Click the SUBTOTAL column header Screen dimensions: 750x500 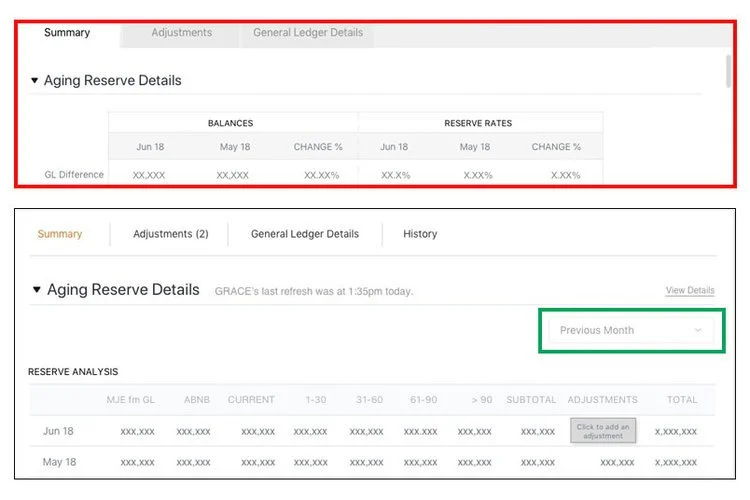pyautogui.click(x=531, y=400)
